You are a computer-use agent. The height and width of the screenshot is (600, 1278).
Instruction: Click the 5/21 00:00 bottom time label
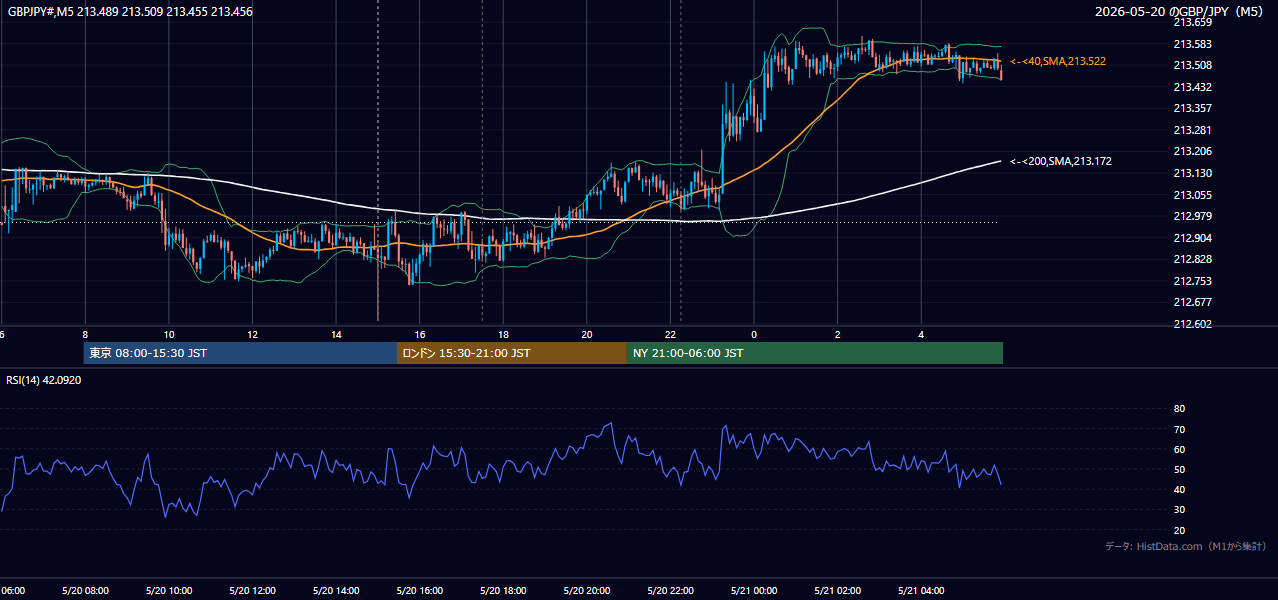tap(754, 591)
